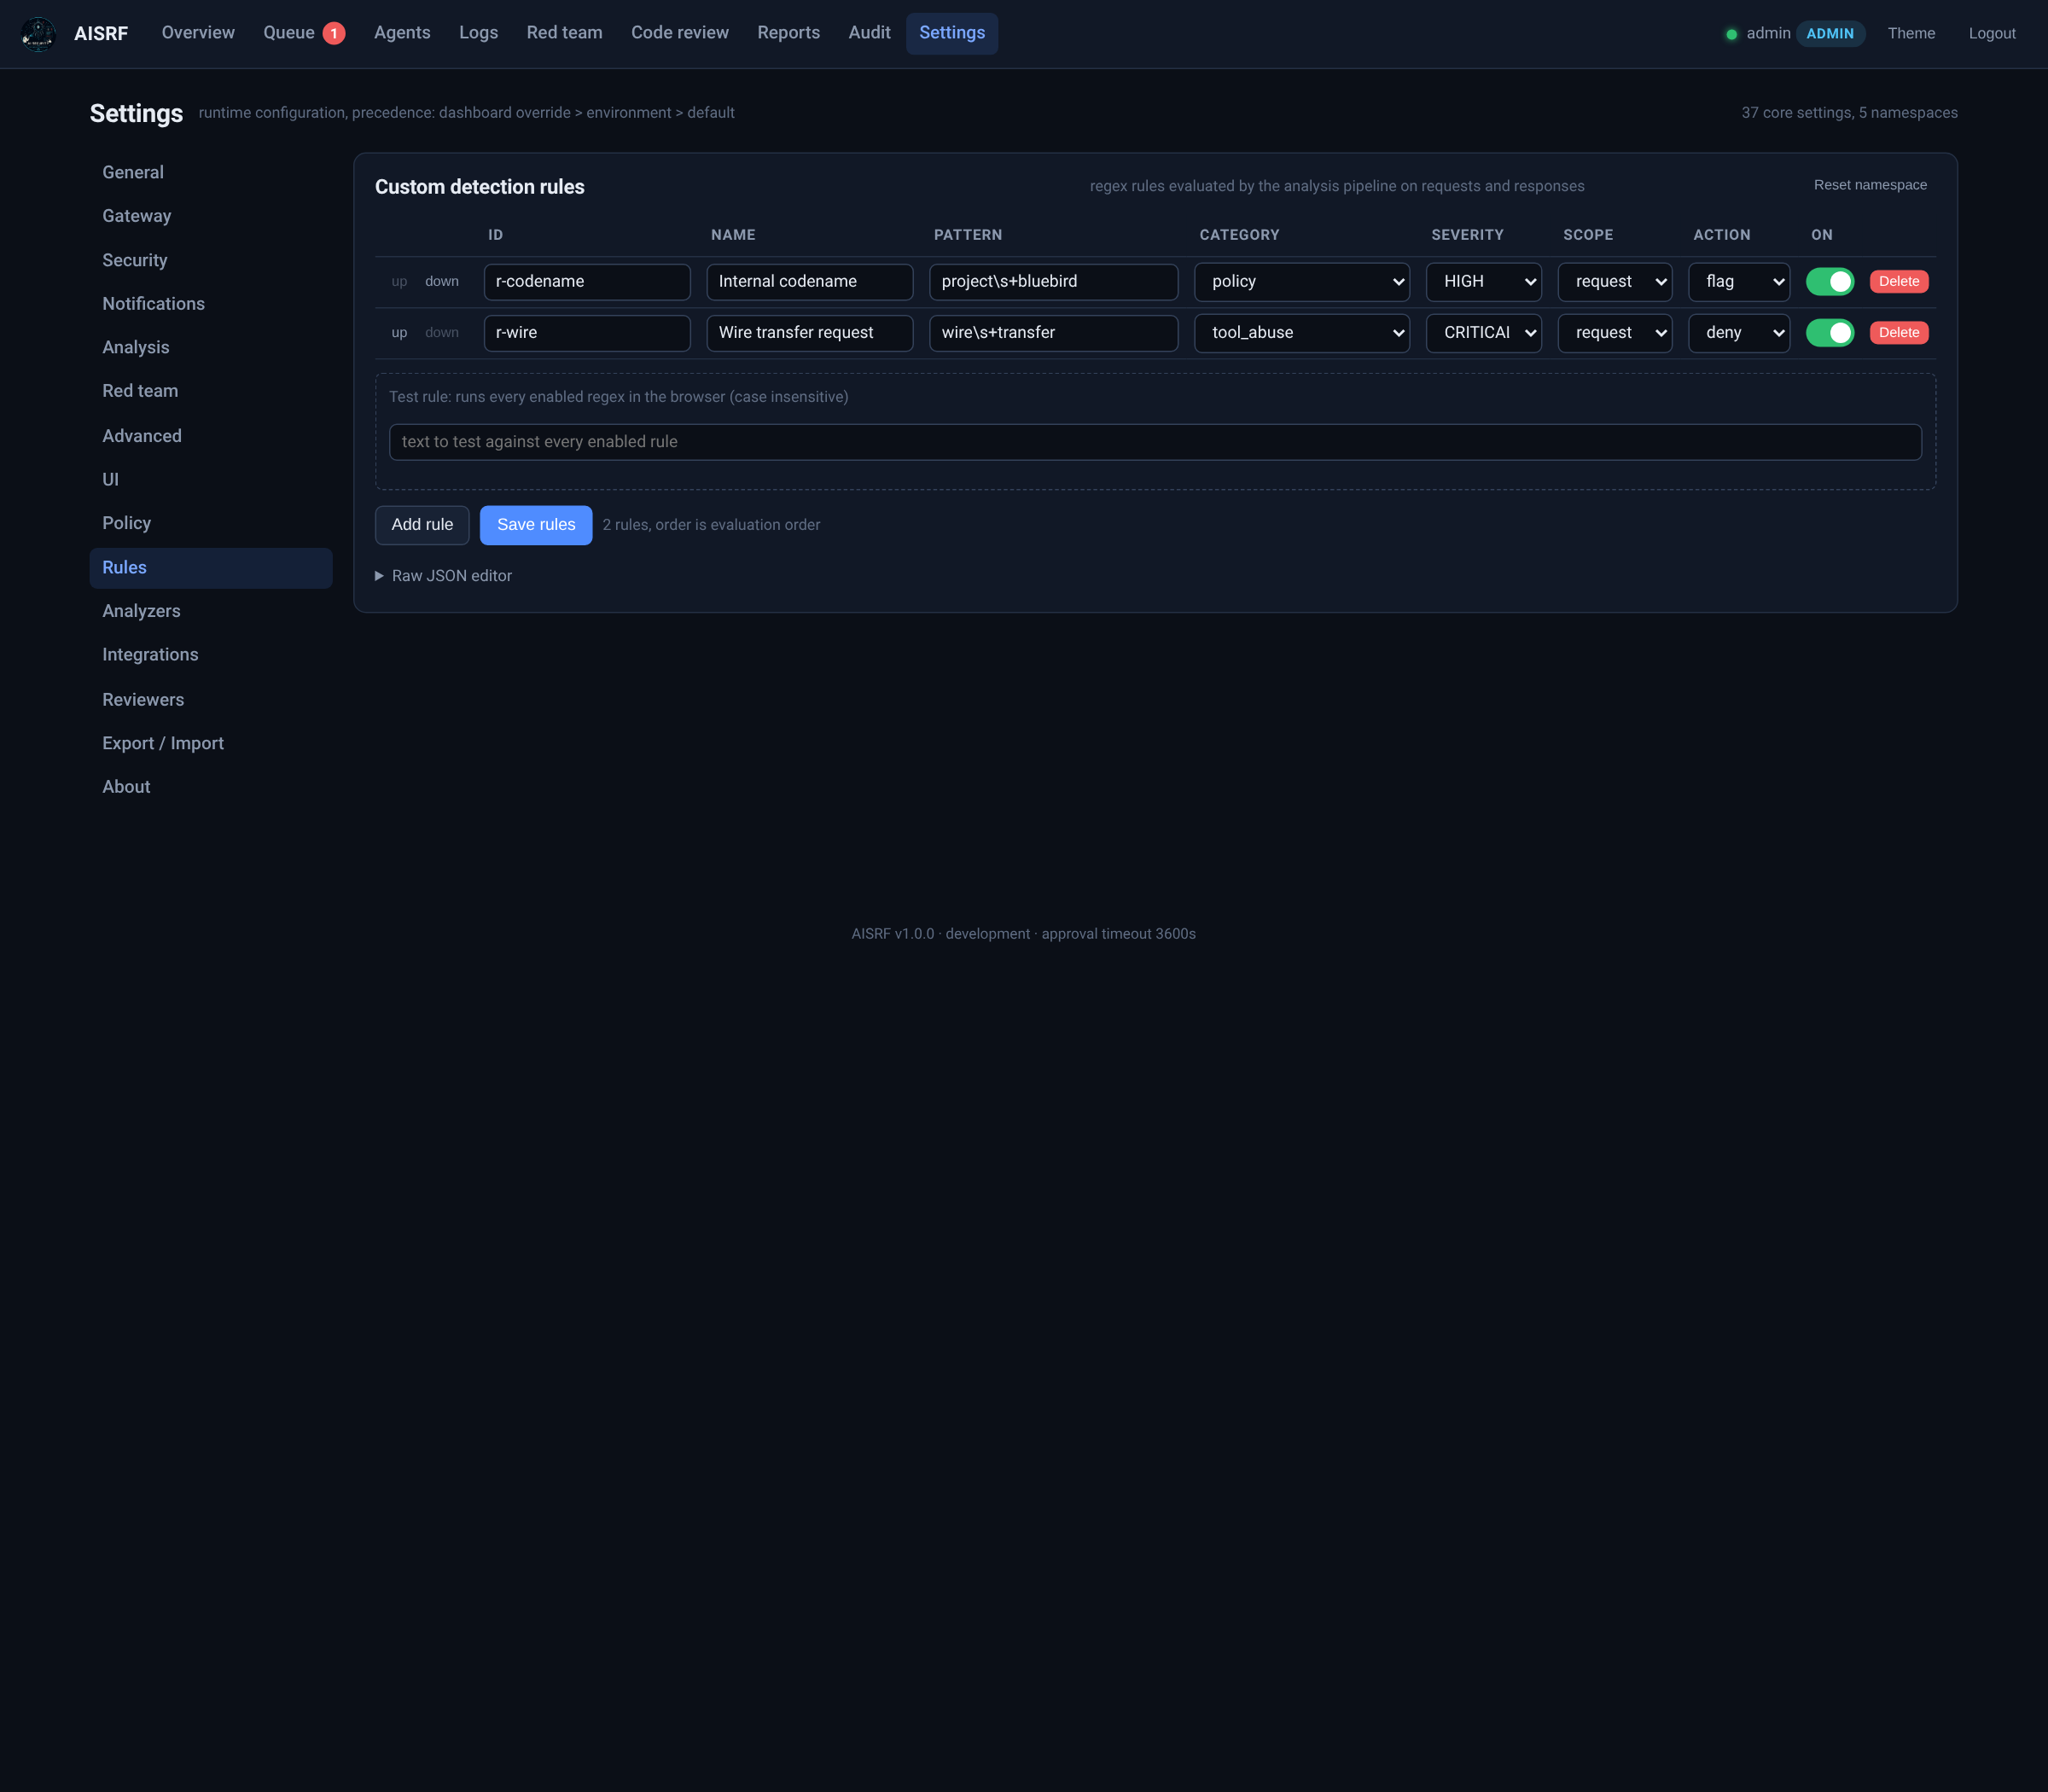Change the HIGH severity dropdown

(x=1483, y=282)
